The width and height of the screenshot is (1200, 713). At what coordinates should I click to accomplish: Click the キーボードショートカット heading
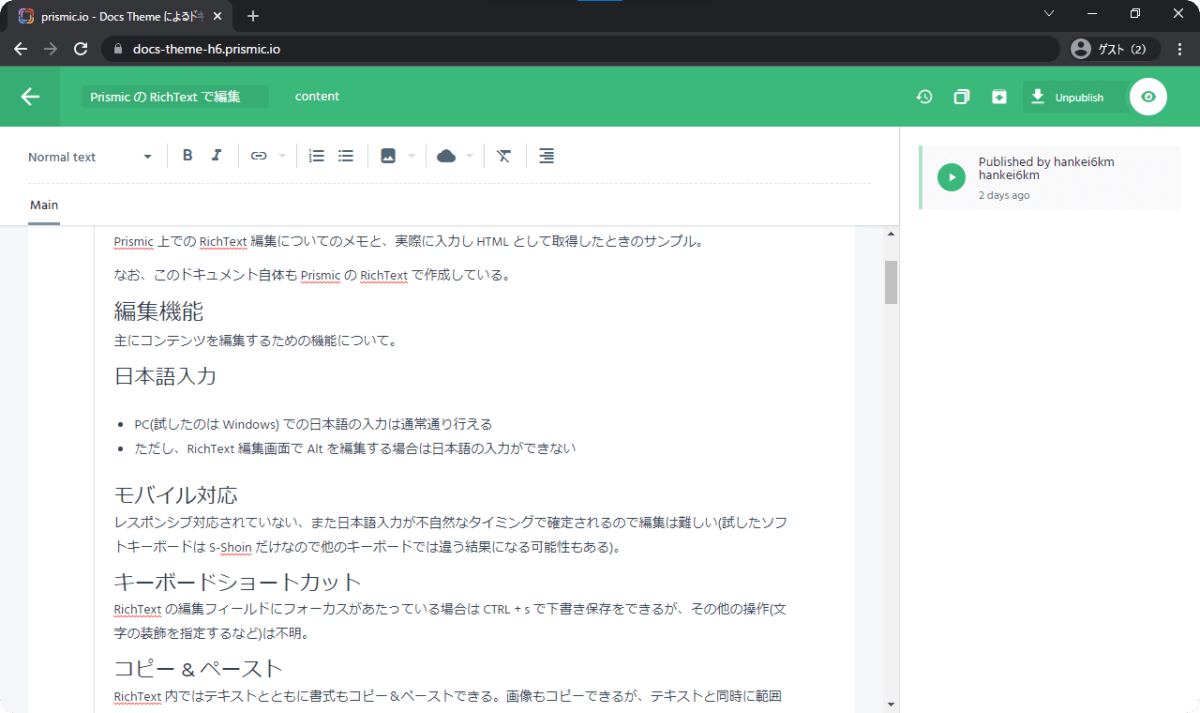click(x=237, y=582)
